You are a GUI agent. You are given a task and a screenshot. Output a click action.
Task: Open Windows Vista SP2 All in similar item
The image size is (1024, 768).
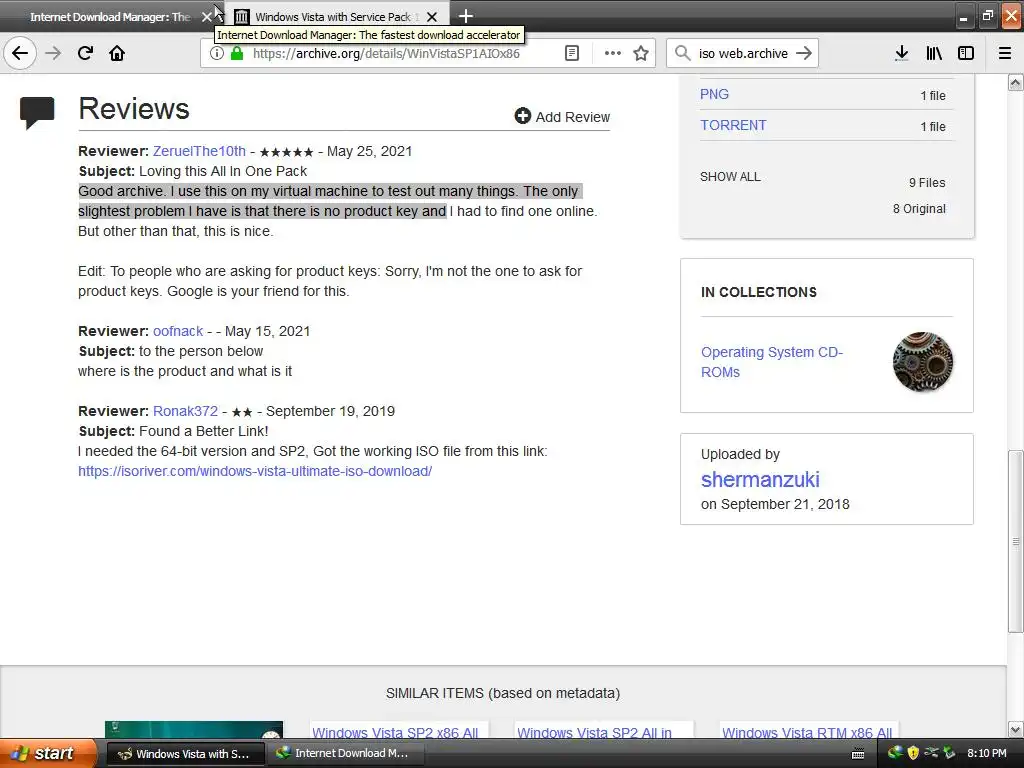594,733
